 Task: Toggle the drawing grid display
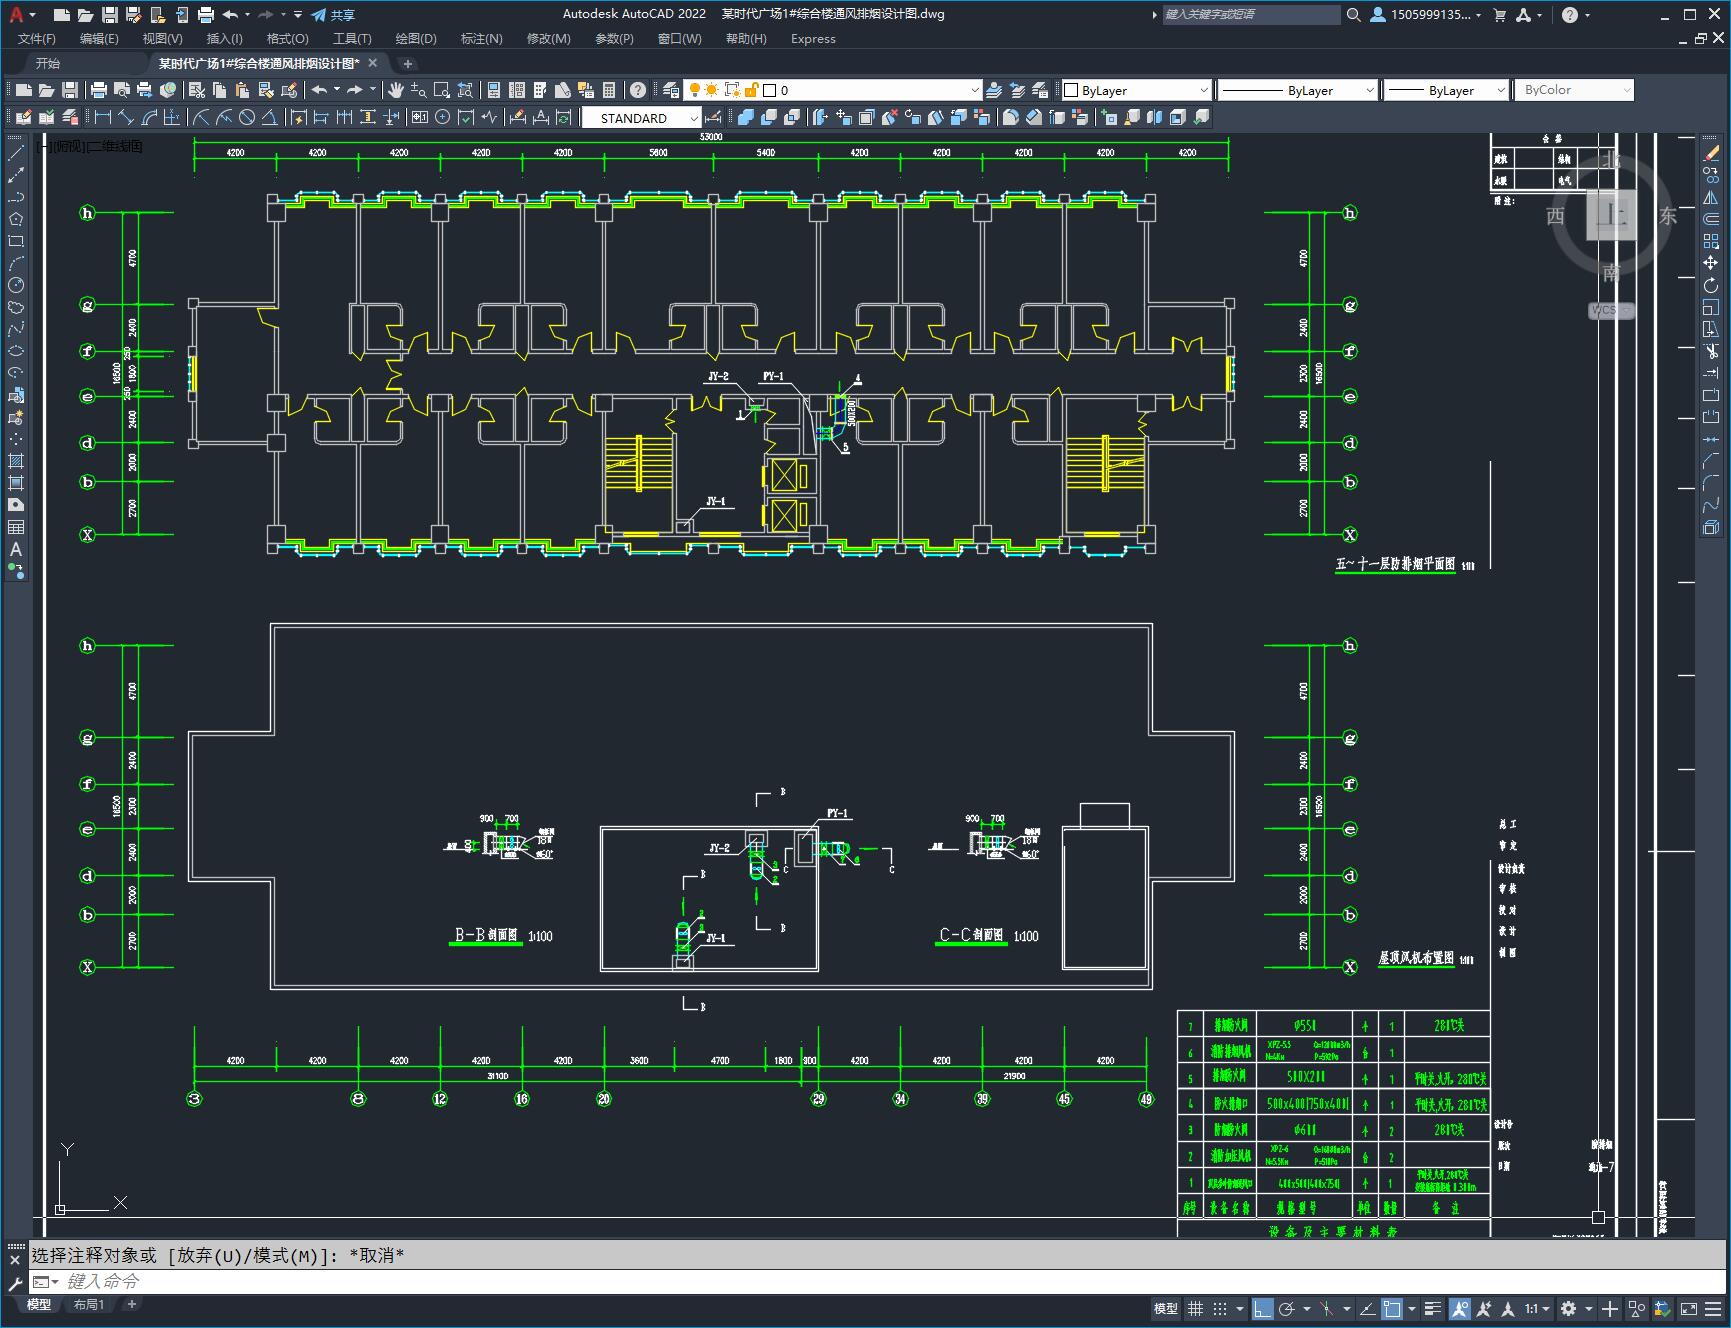coord(1195,1308)
